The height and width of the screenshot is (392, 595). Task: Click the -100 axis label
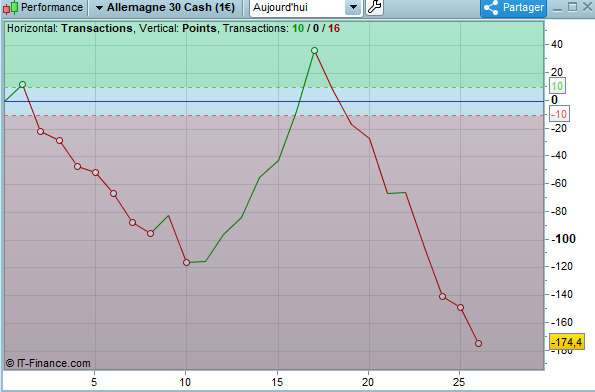click(x=564, y=239)
